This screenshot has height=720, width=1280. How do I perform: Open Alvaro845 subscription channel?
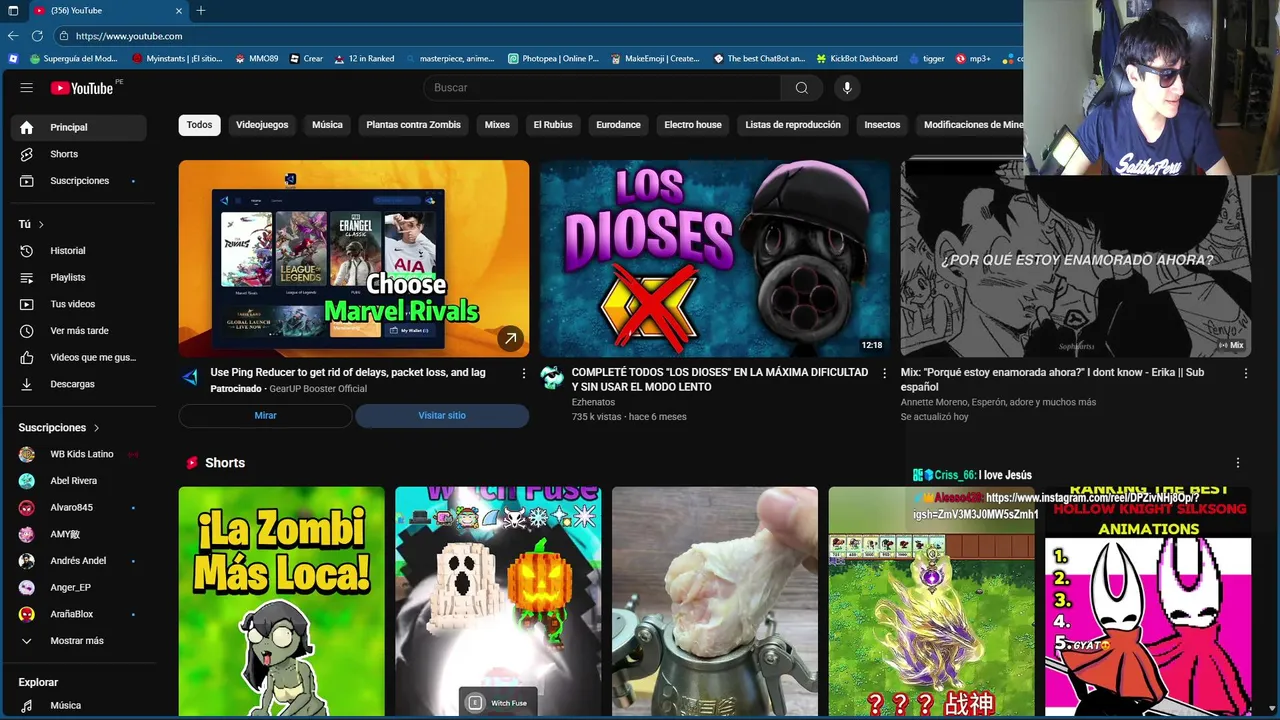point(79,508)
